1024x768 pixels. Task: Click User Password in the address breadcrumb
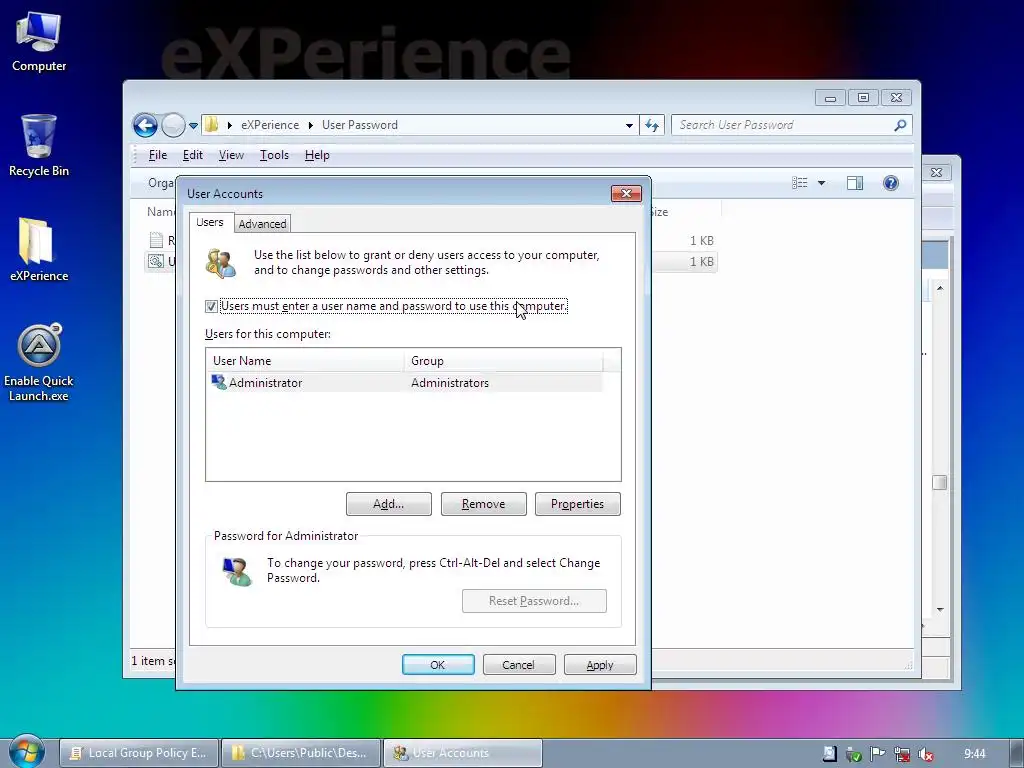tap(359, 125)
